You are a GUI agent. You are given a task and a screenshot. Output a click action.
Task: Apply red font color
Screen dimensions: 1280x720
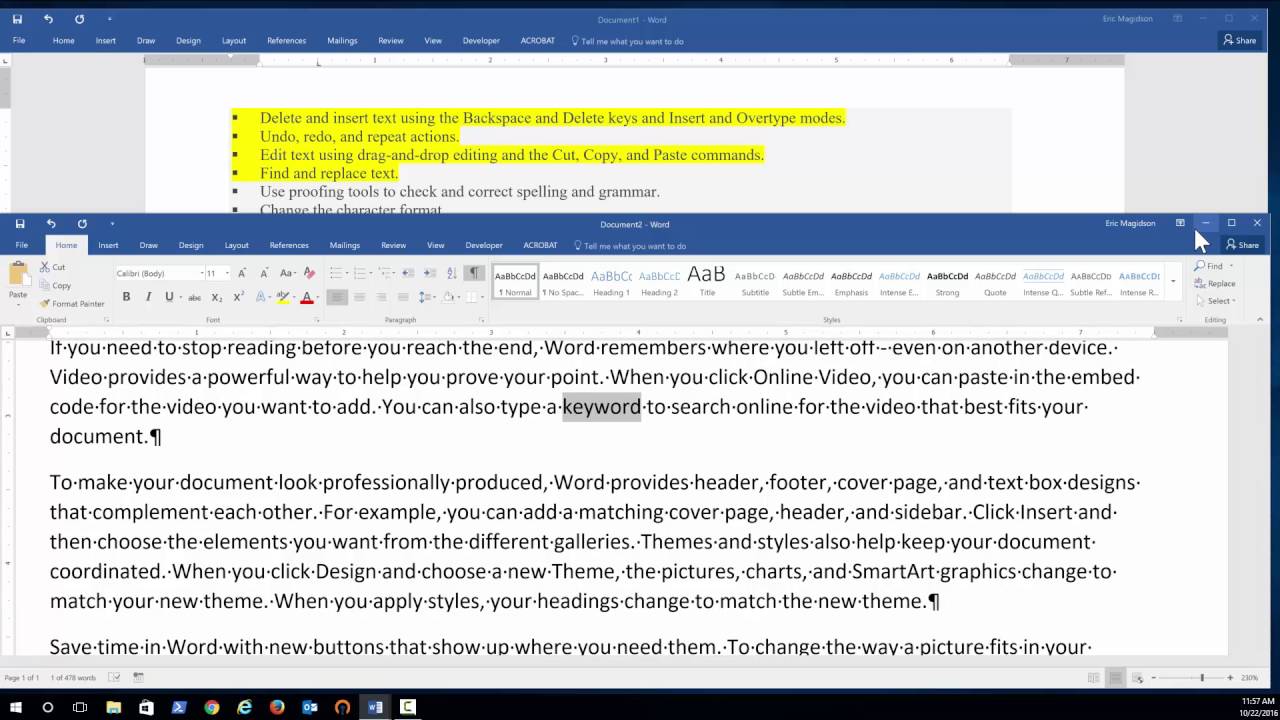pos(306,297)
